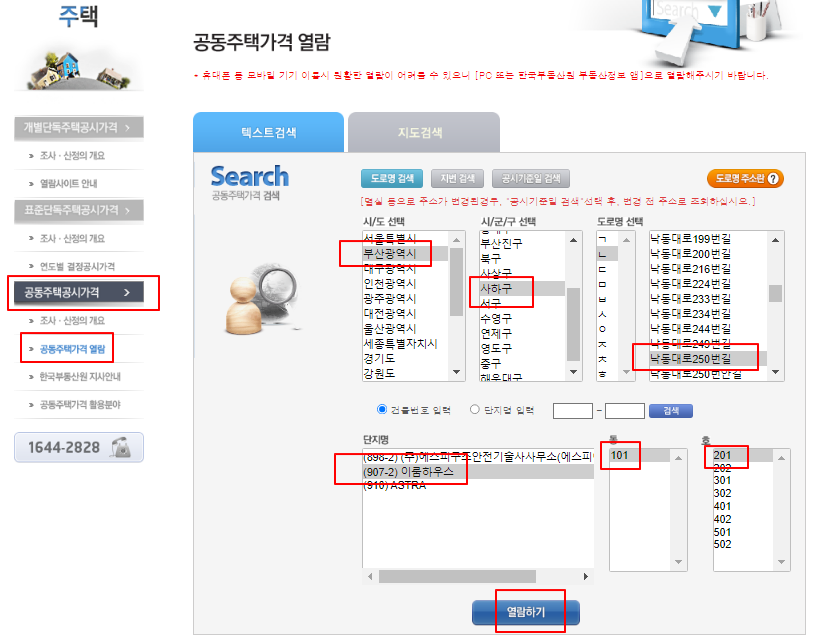Click the 시/군/구 선택 scrollbar thumb
This screenshot has width=815, height=637.
tap(573, 324)
